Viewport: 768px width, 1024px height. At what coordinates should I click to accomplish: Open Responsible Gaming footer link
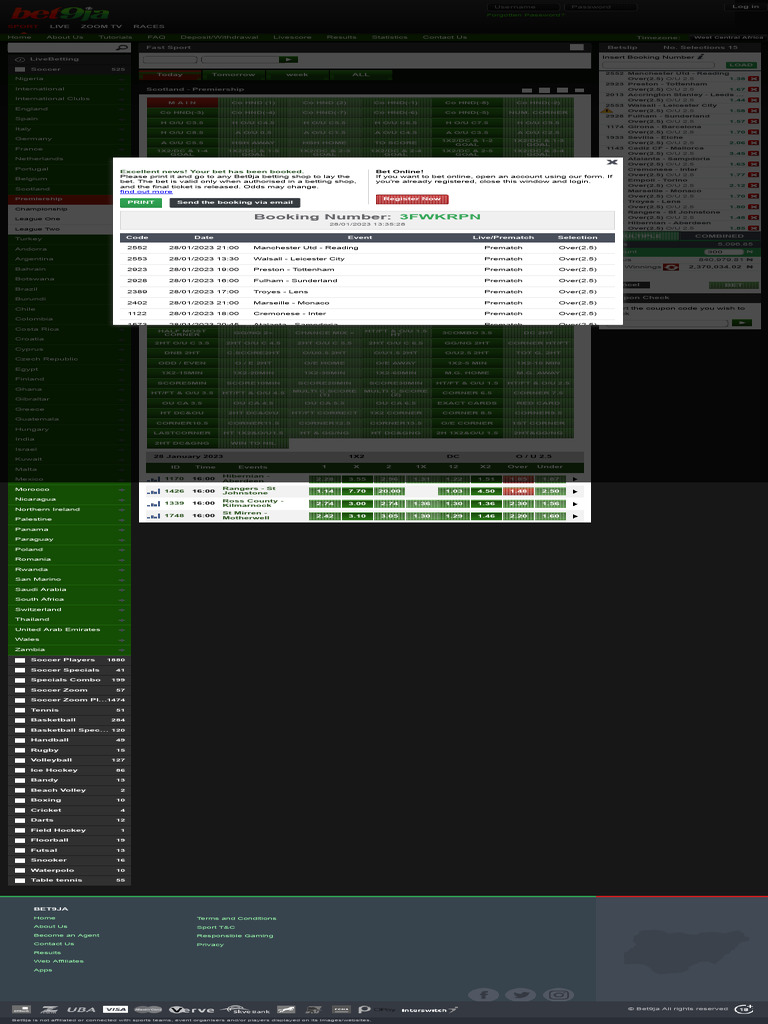tap(234, 936)
